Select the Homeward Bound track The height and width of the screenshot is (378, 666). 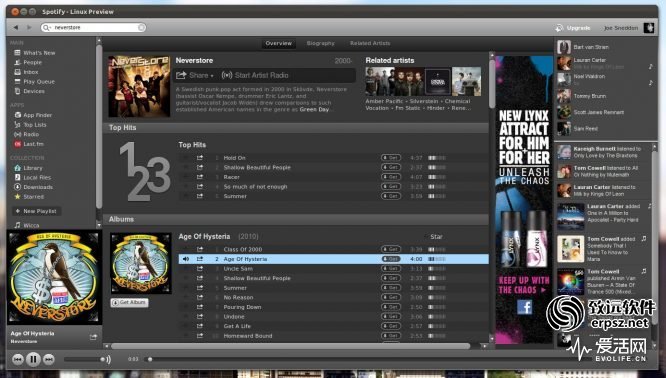[x=248, y=336]
